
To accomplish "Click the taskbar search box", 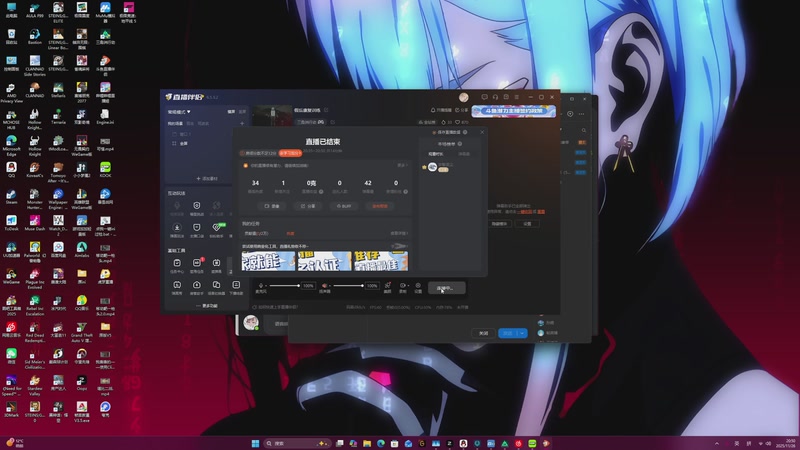I will 296,443.
